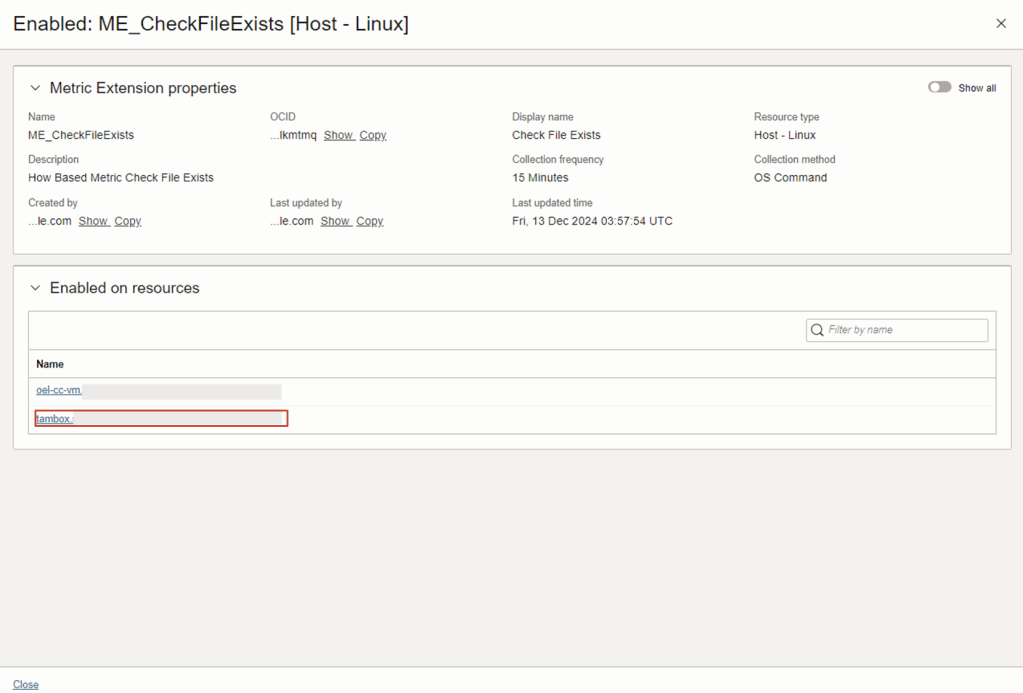Click the Close link at bottom left
This screenshot has height=693, width=1023.
point(26,684)
